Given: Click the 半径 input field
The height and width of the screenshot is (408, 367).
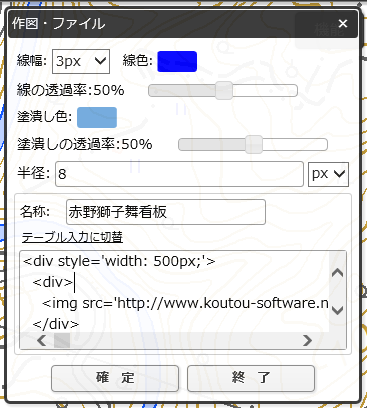Looking at the screenshot, I should (179, 174).
